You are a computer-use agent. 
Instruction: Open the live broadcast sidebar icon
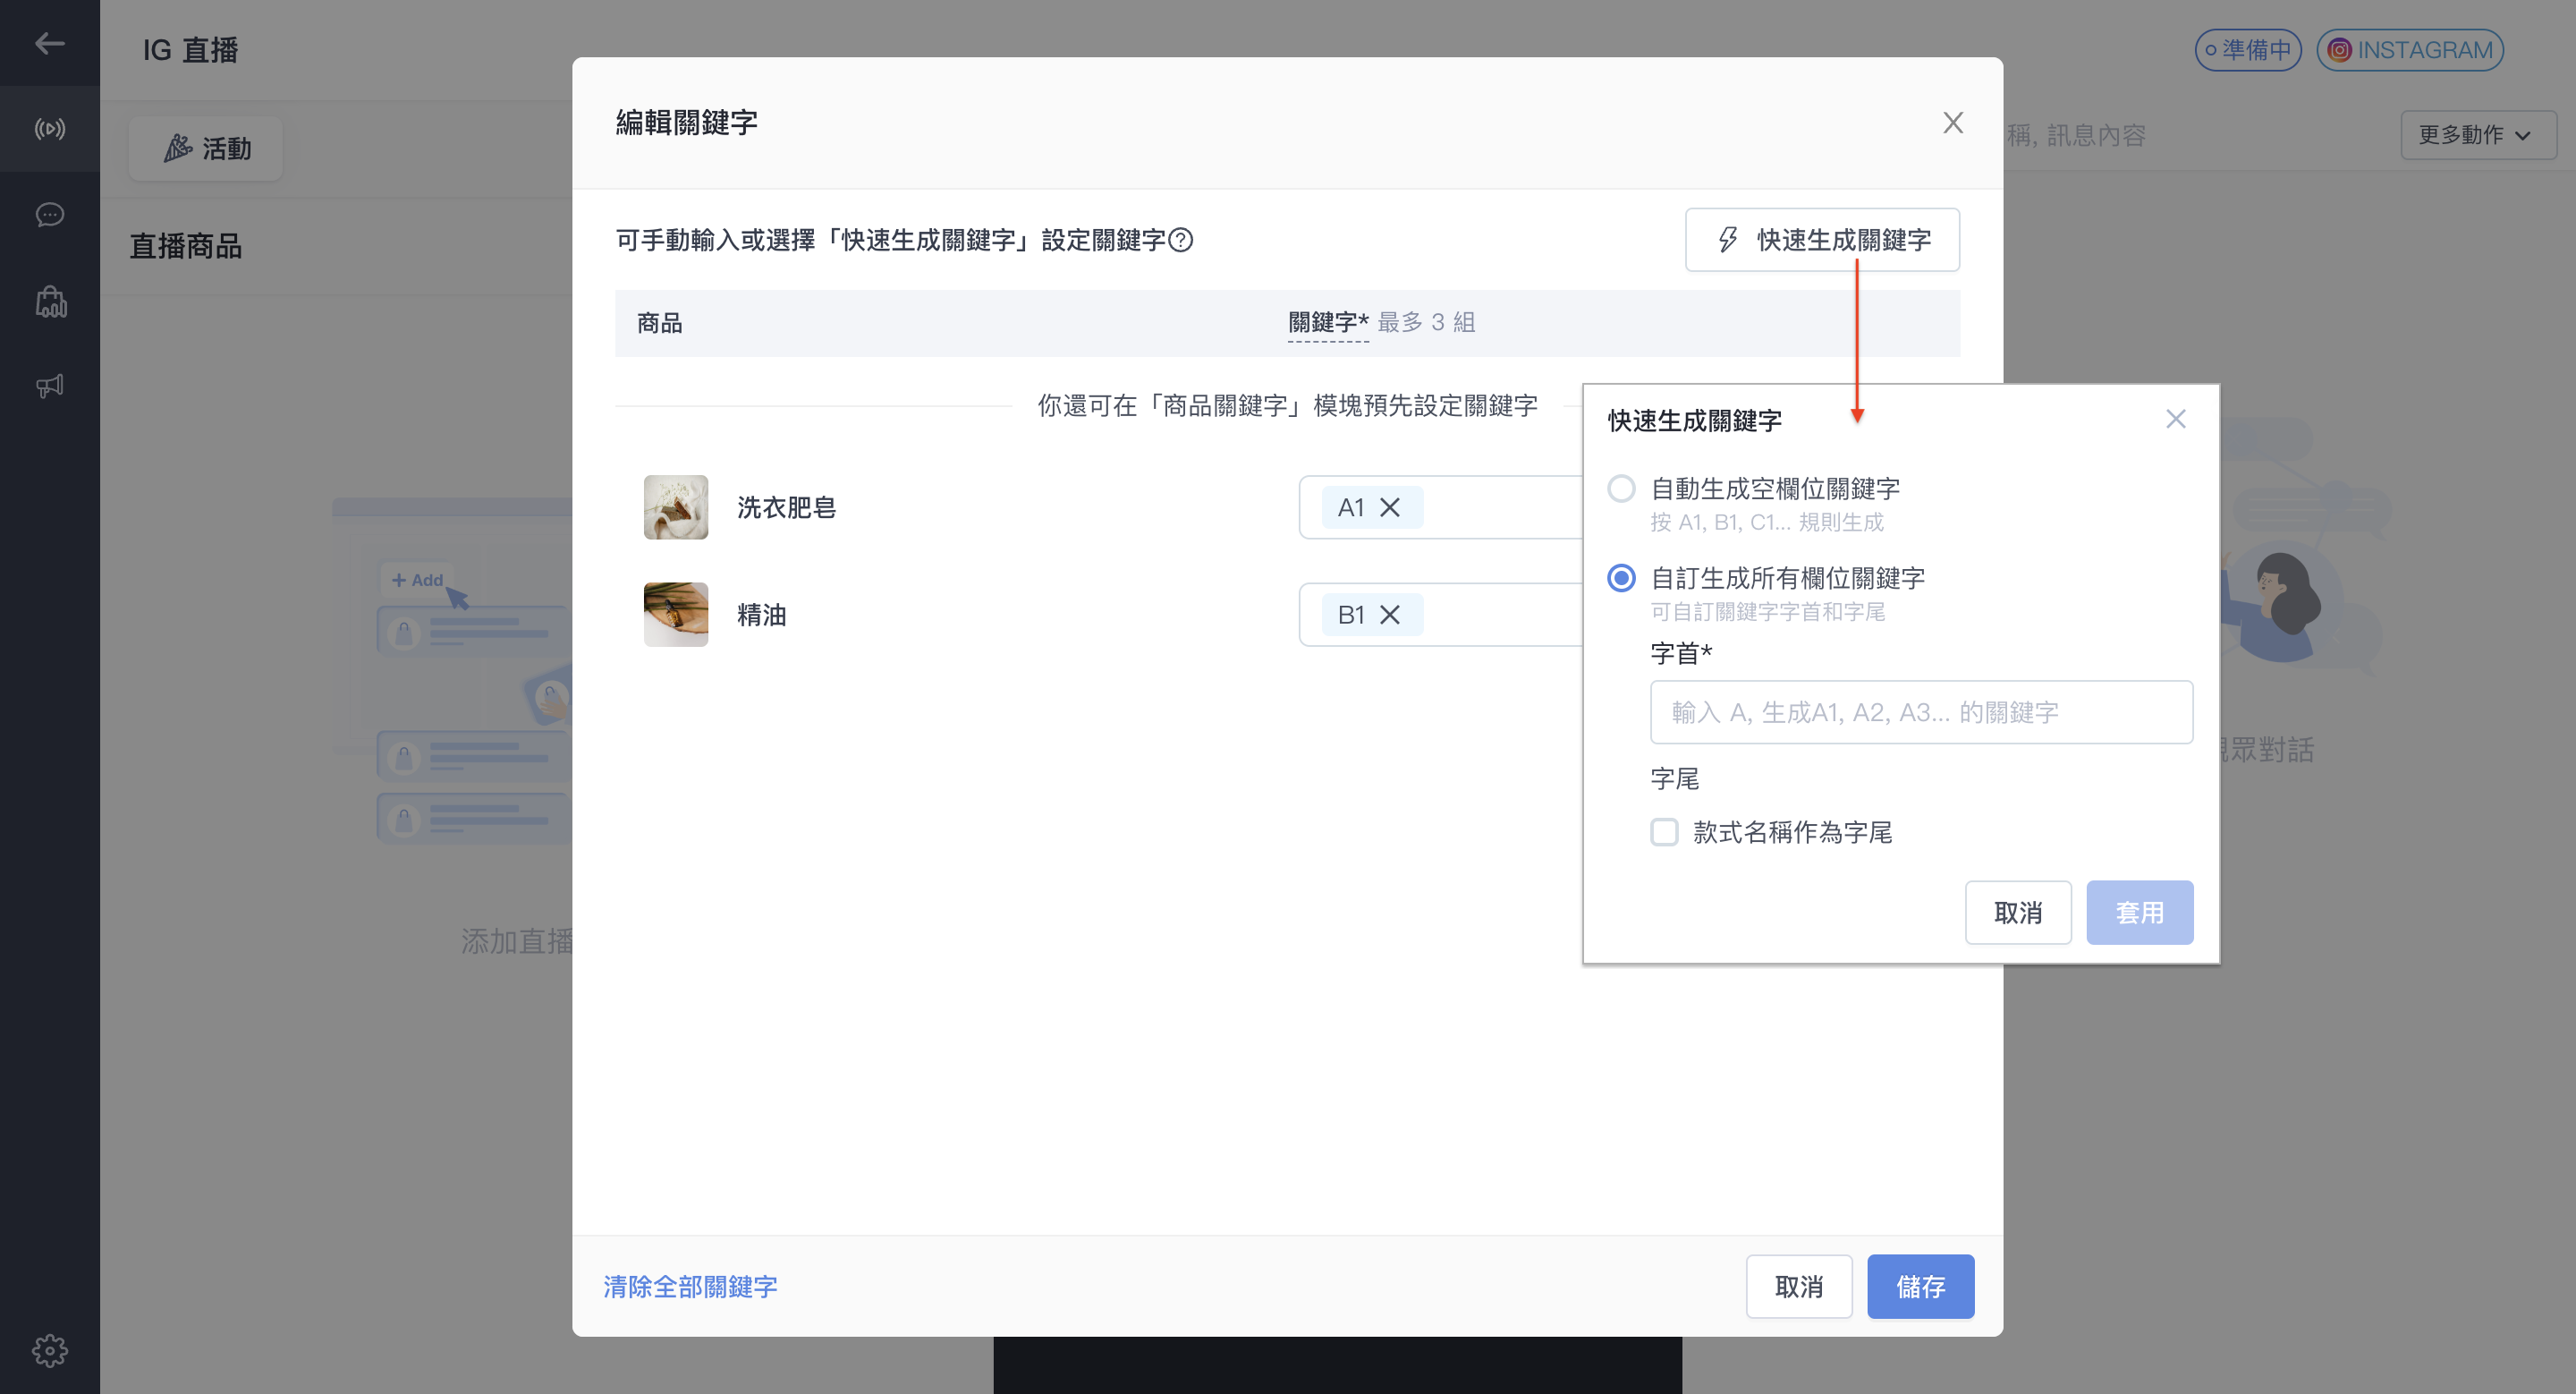[49, 129]
